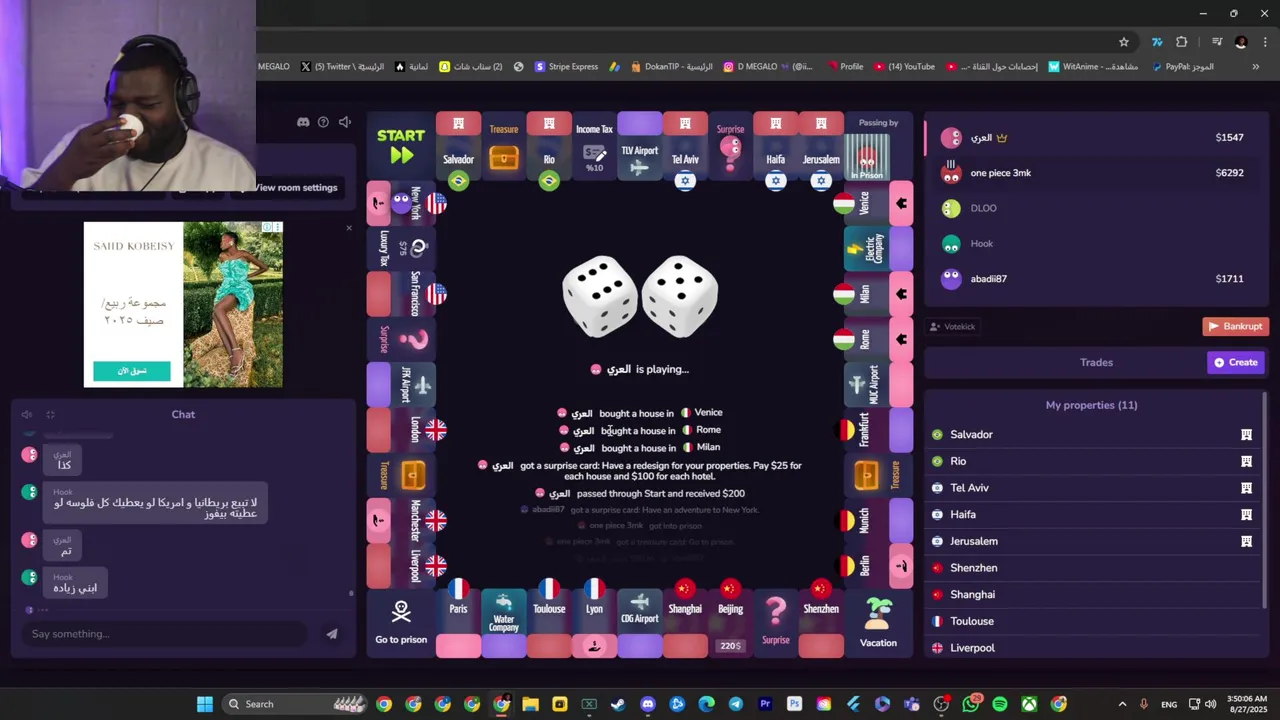Select player DLOO in player list

[1096, 208]
